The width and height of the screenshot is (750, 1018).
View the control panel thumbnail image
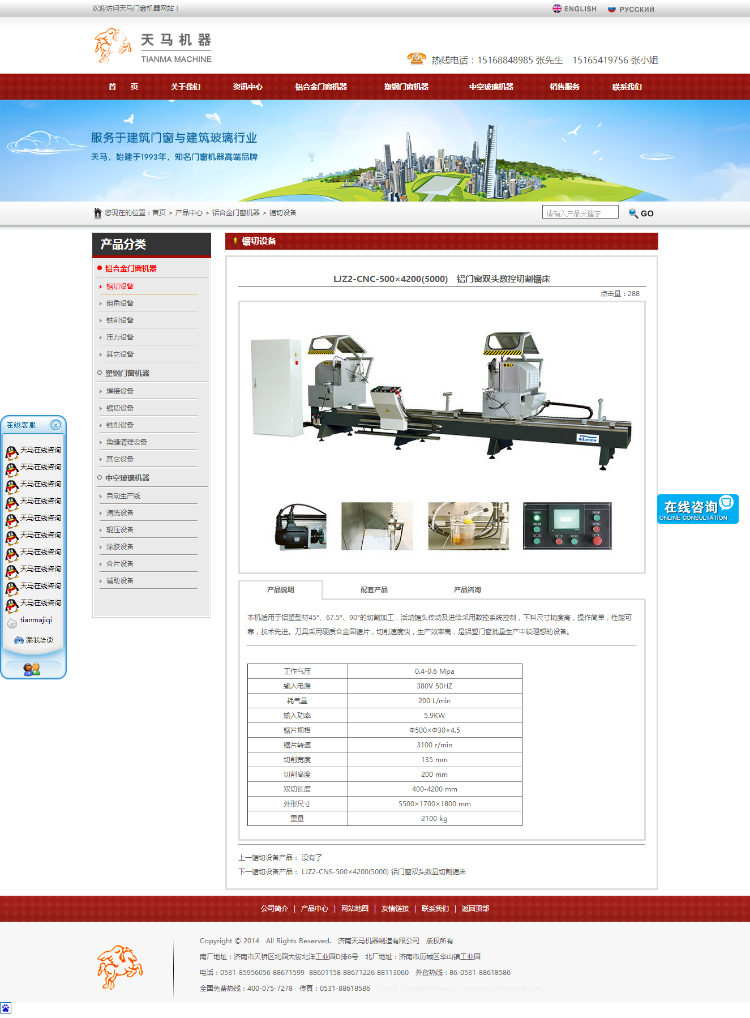coord(567,526)
